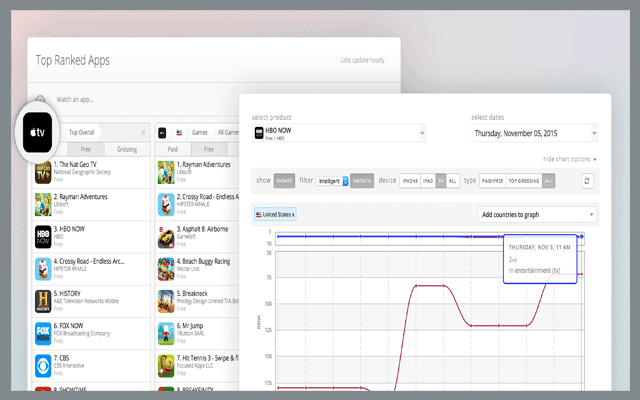Image resolution: width=640 pixels, height=400 pixels.
Task: Open the HBO NOW icon in Top Overall list
Action: click(x=43, y=237)
